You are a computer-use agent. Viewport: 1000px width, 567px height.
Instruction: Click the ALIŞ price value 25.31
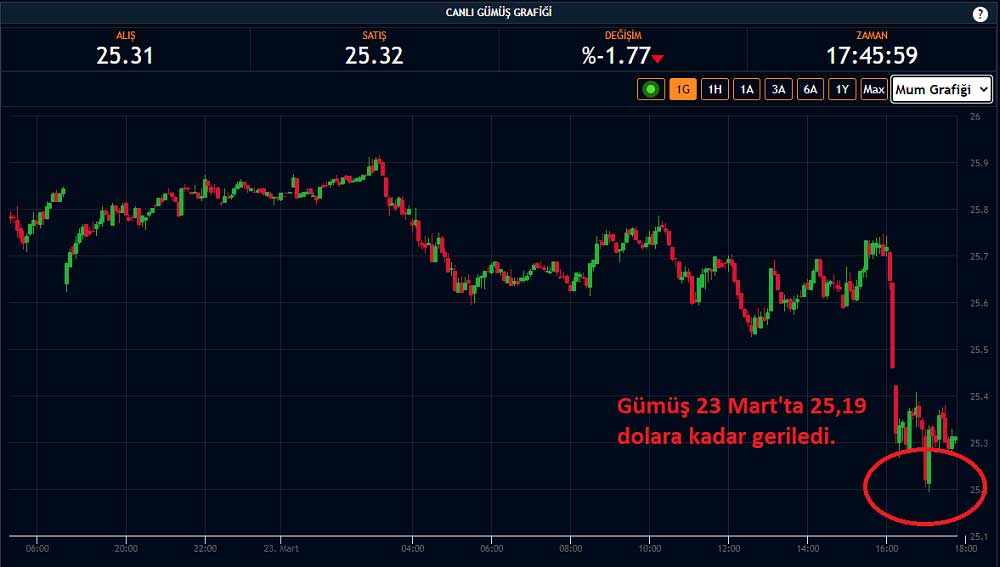click(x=125, y=56)
